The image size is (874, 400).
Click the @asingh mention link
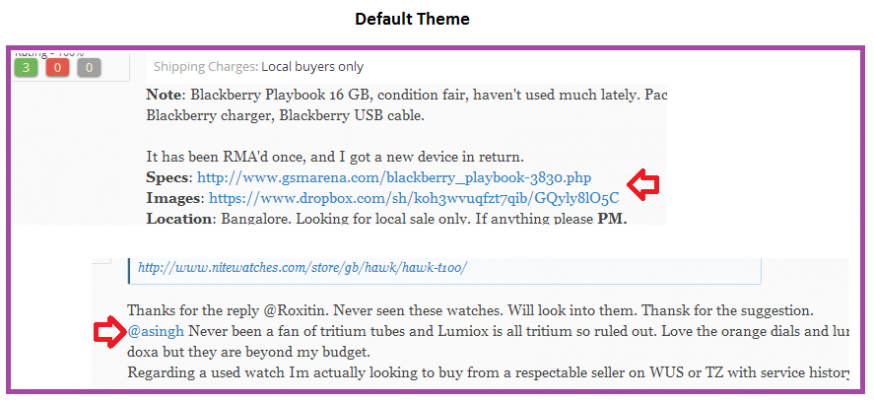coord(156,331)
